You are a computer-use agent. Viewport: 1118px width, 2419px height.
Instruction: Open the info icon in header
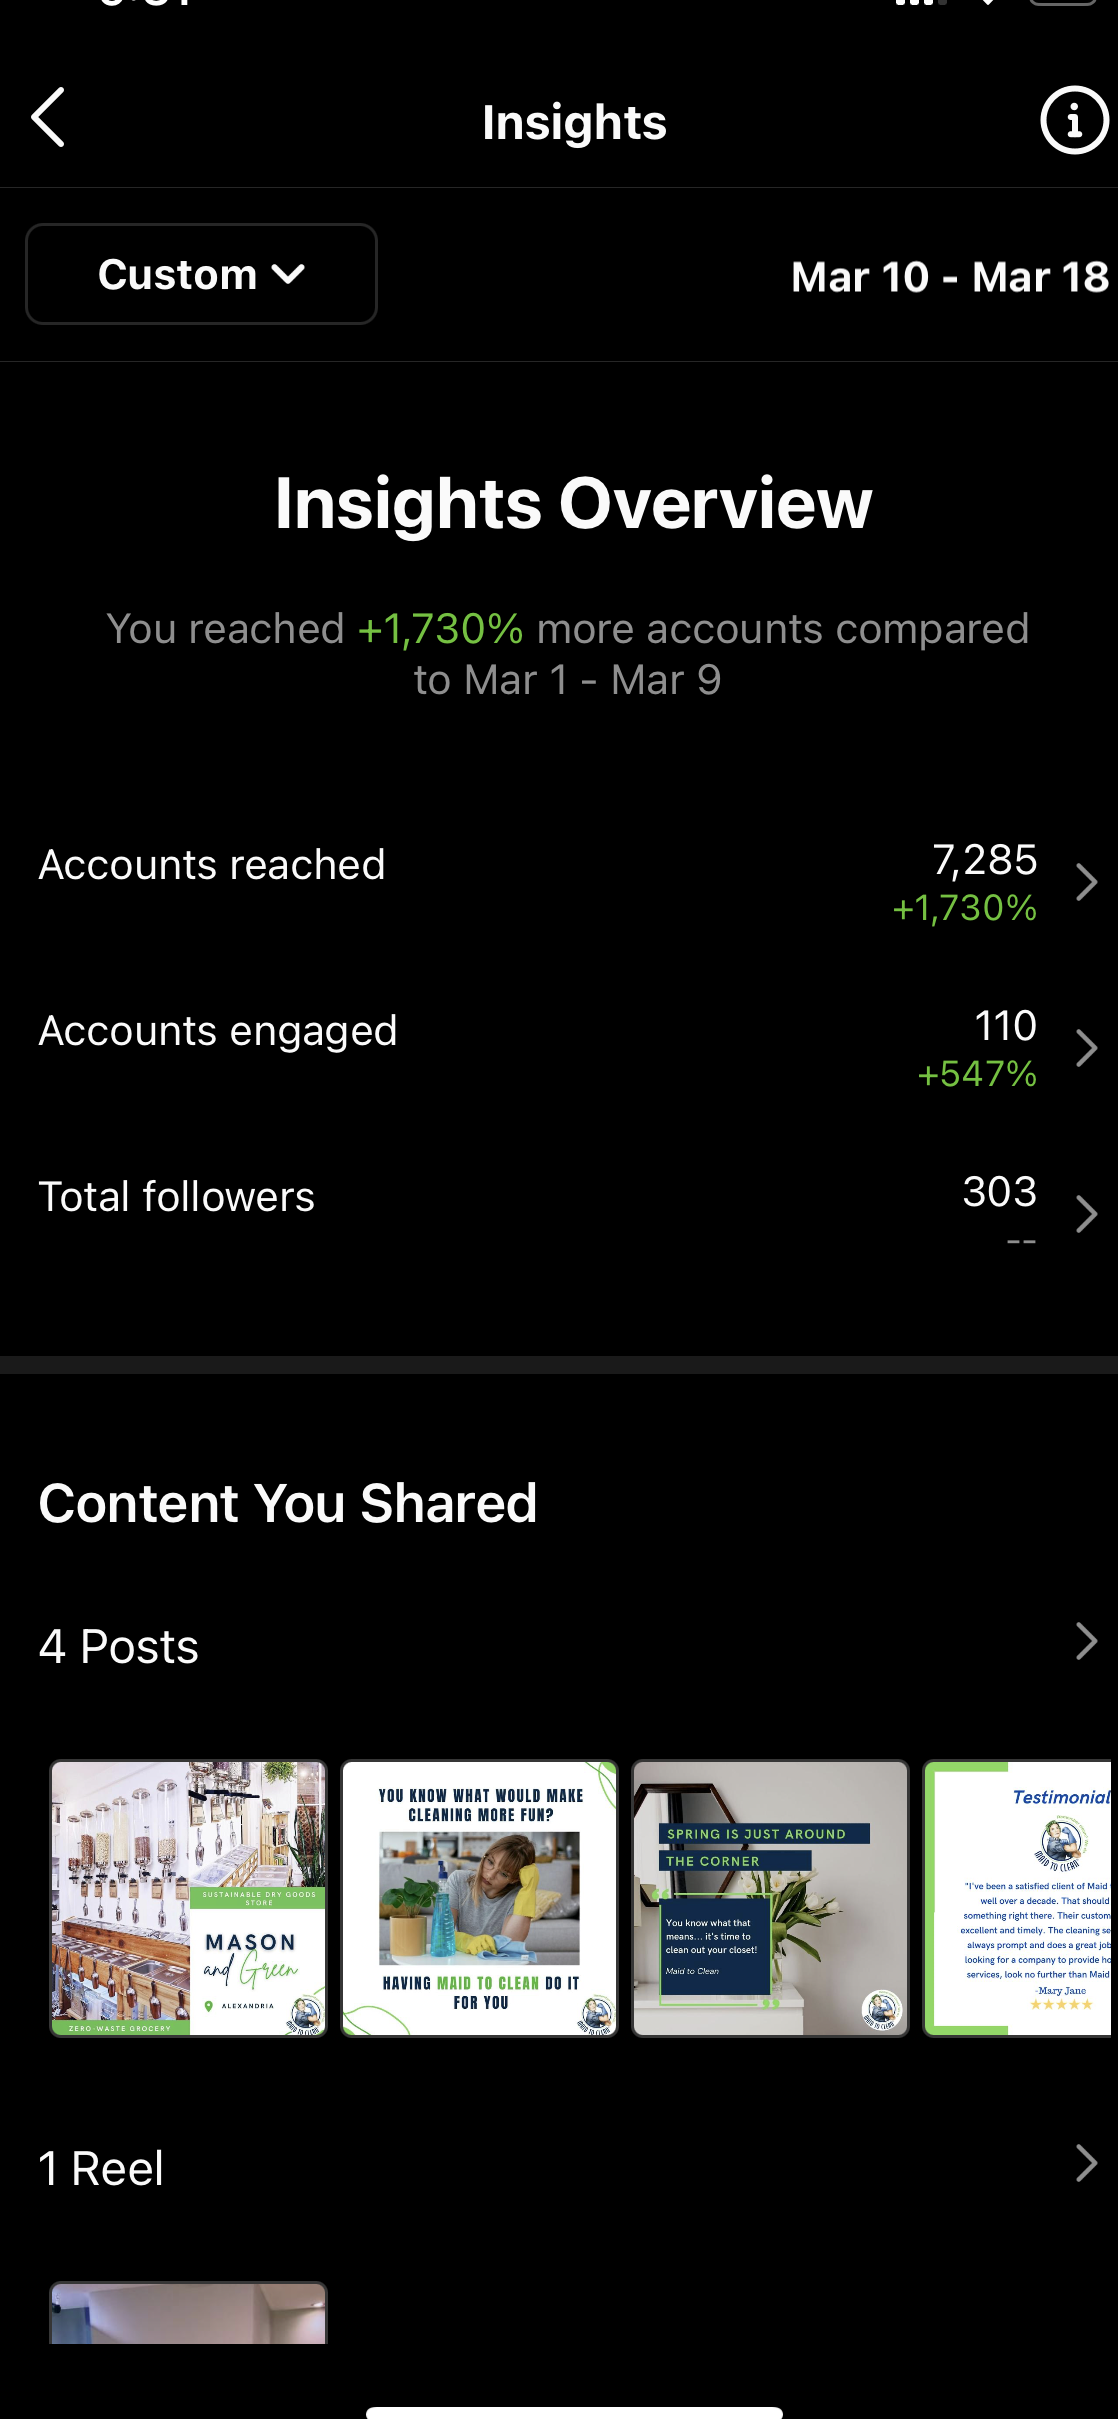1074,121
